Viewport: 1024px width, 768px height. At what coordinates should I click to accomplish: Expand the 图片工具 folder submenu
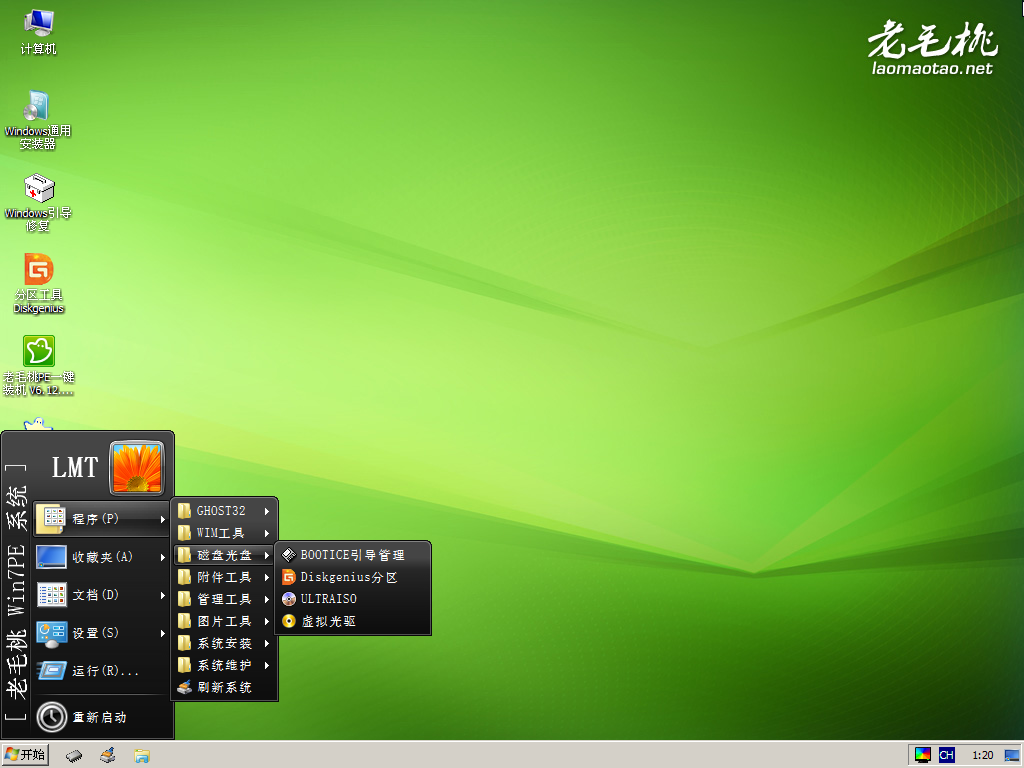(x=224, y=621)
